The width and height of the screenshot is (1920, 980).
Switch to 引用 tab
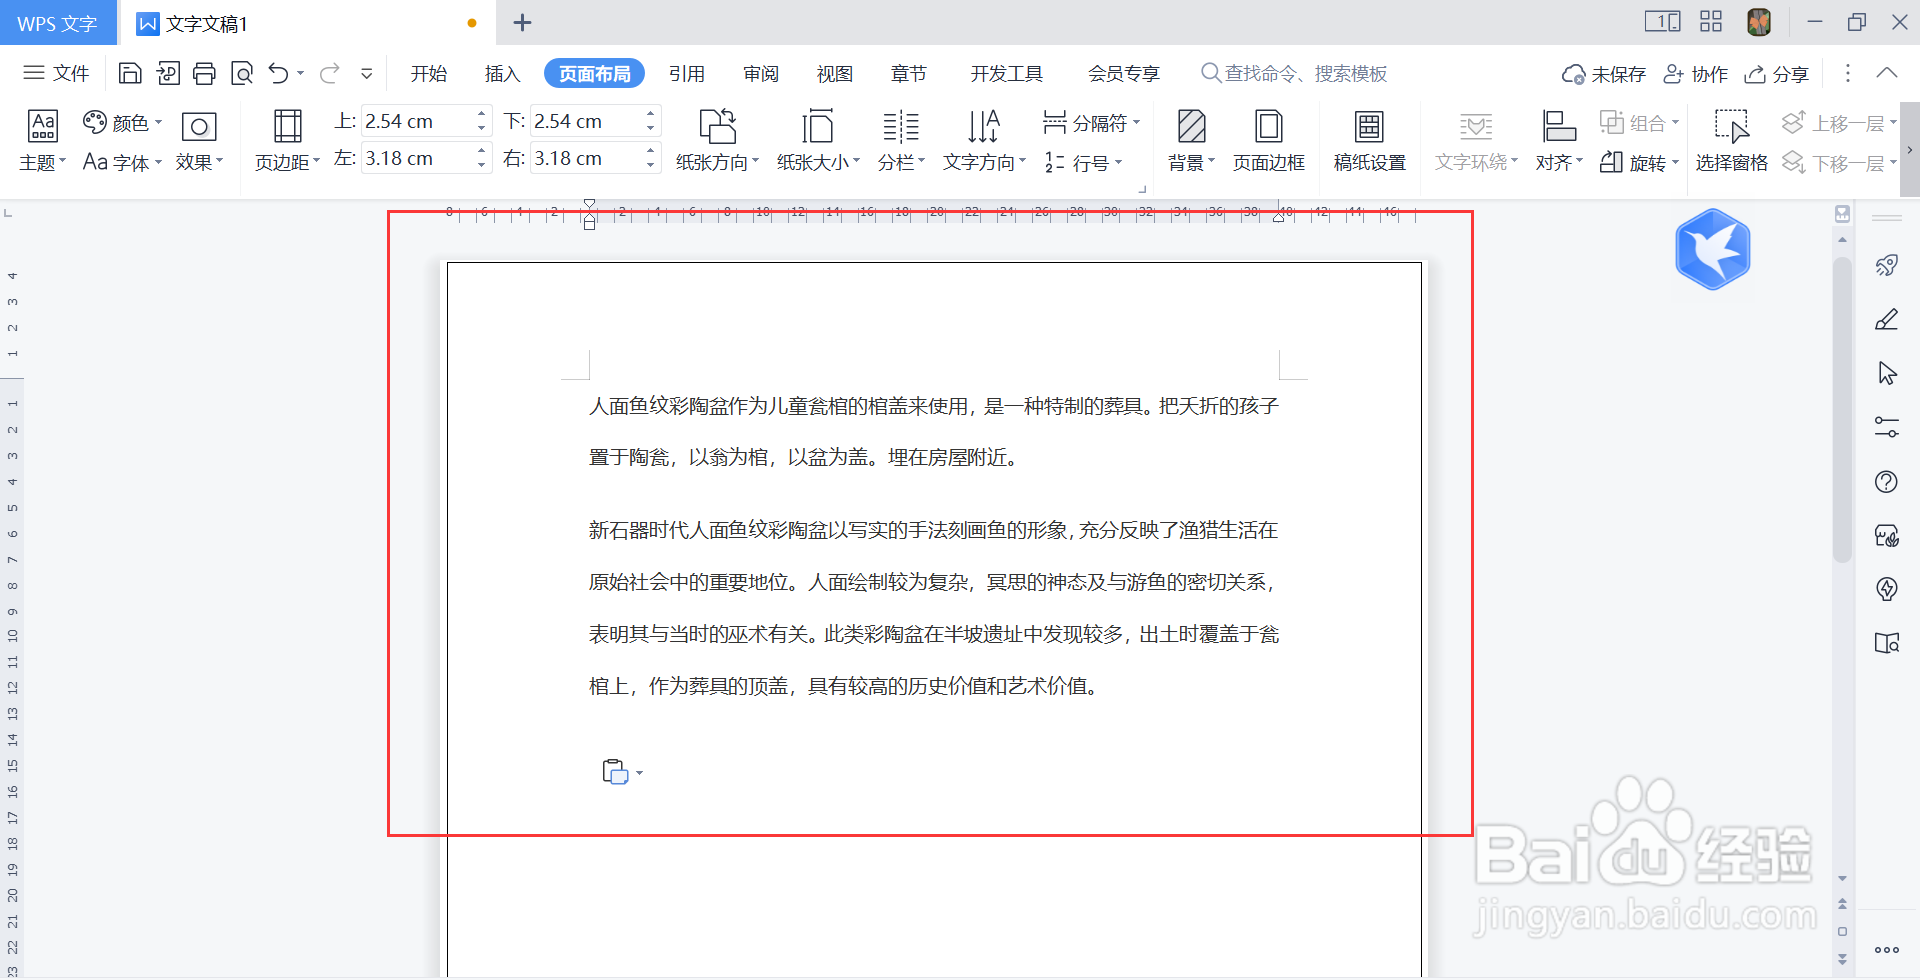click(687, 73)
